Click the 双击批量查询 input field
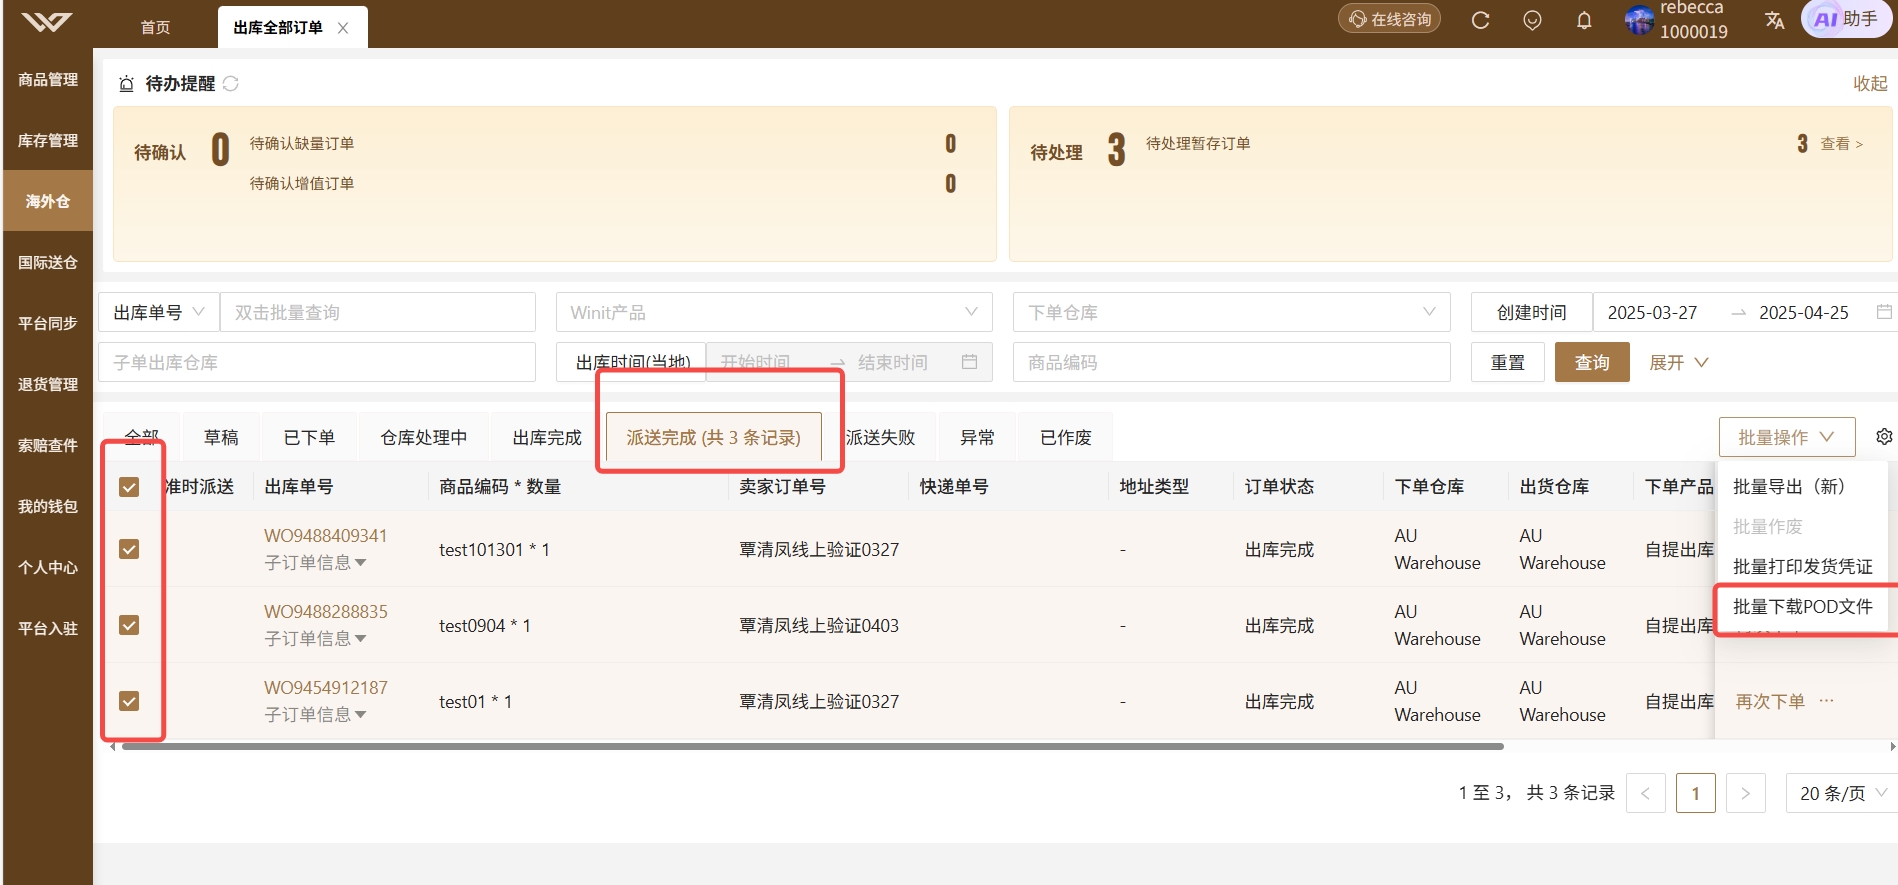The width and height of the screenshot is (1898, 885). (378, 312)
